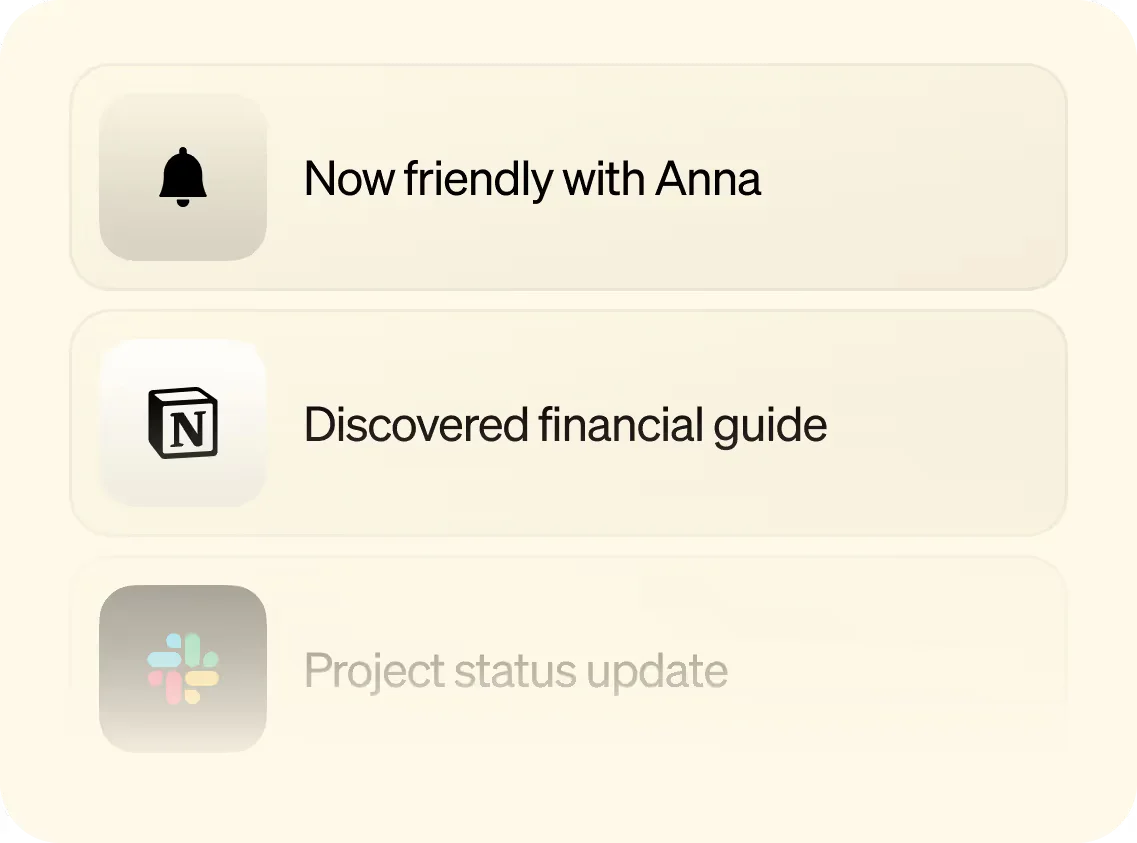Click the name 'Anna' in the first notification
This screenshot has height=843, width=1137.
click(708, 180)
